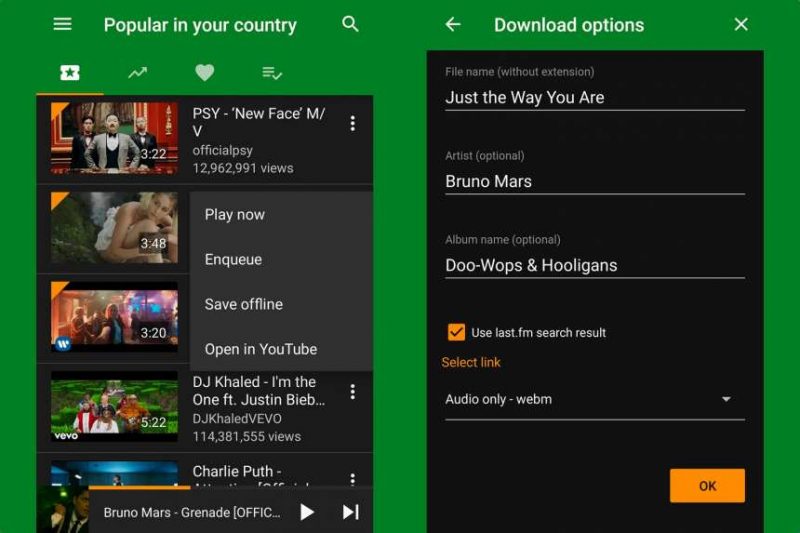
Task: Edit the Artist field Bruno Mars
Action: click(594, 181)
